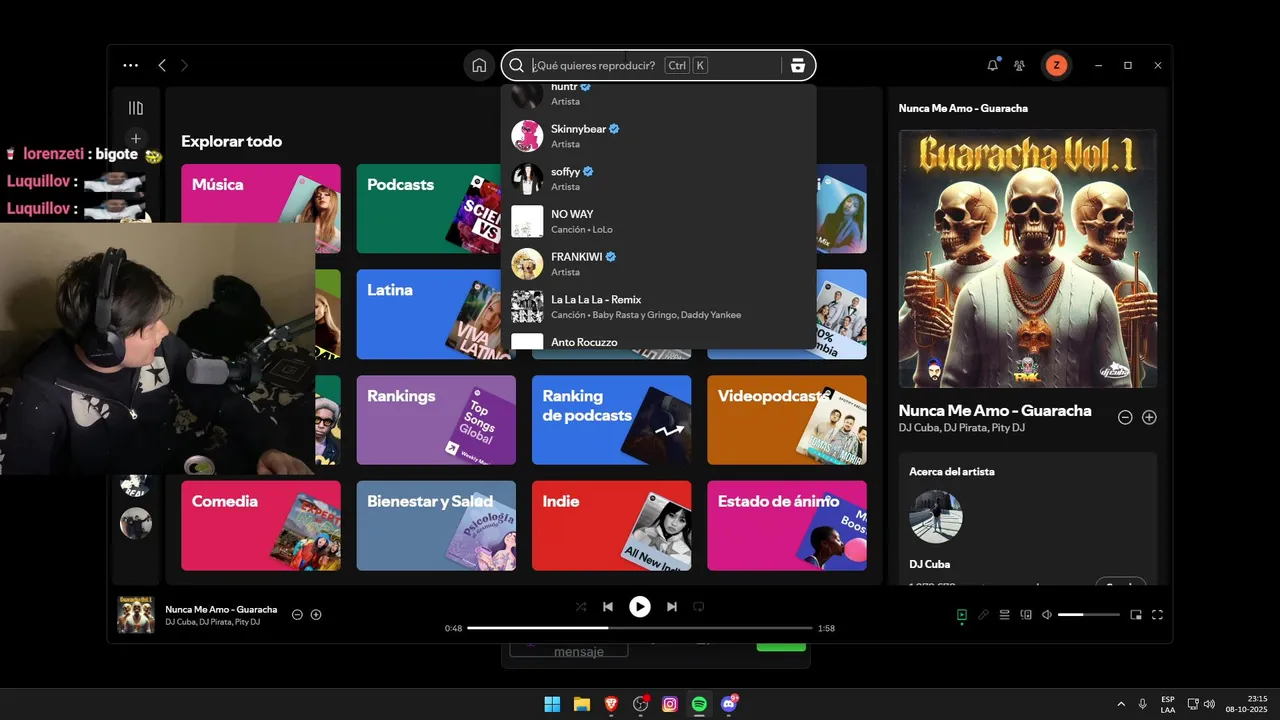Open Nunca Me Amo title below album art
The width and height of the screenshot is (1280, 720).
995,410
